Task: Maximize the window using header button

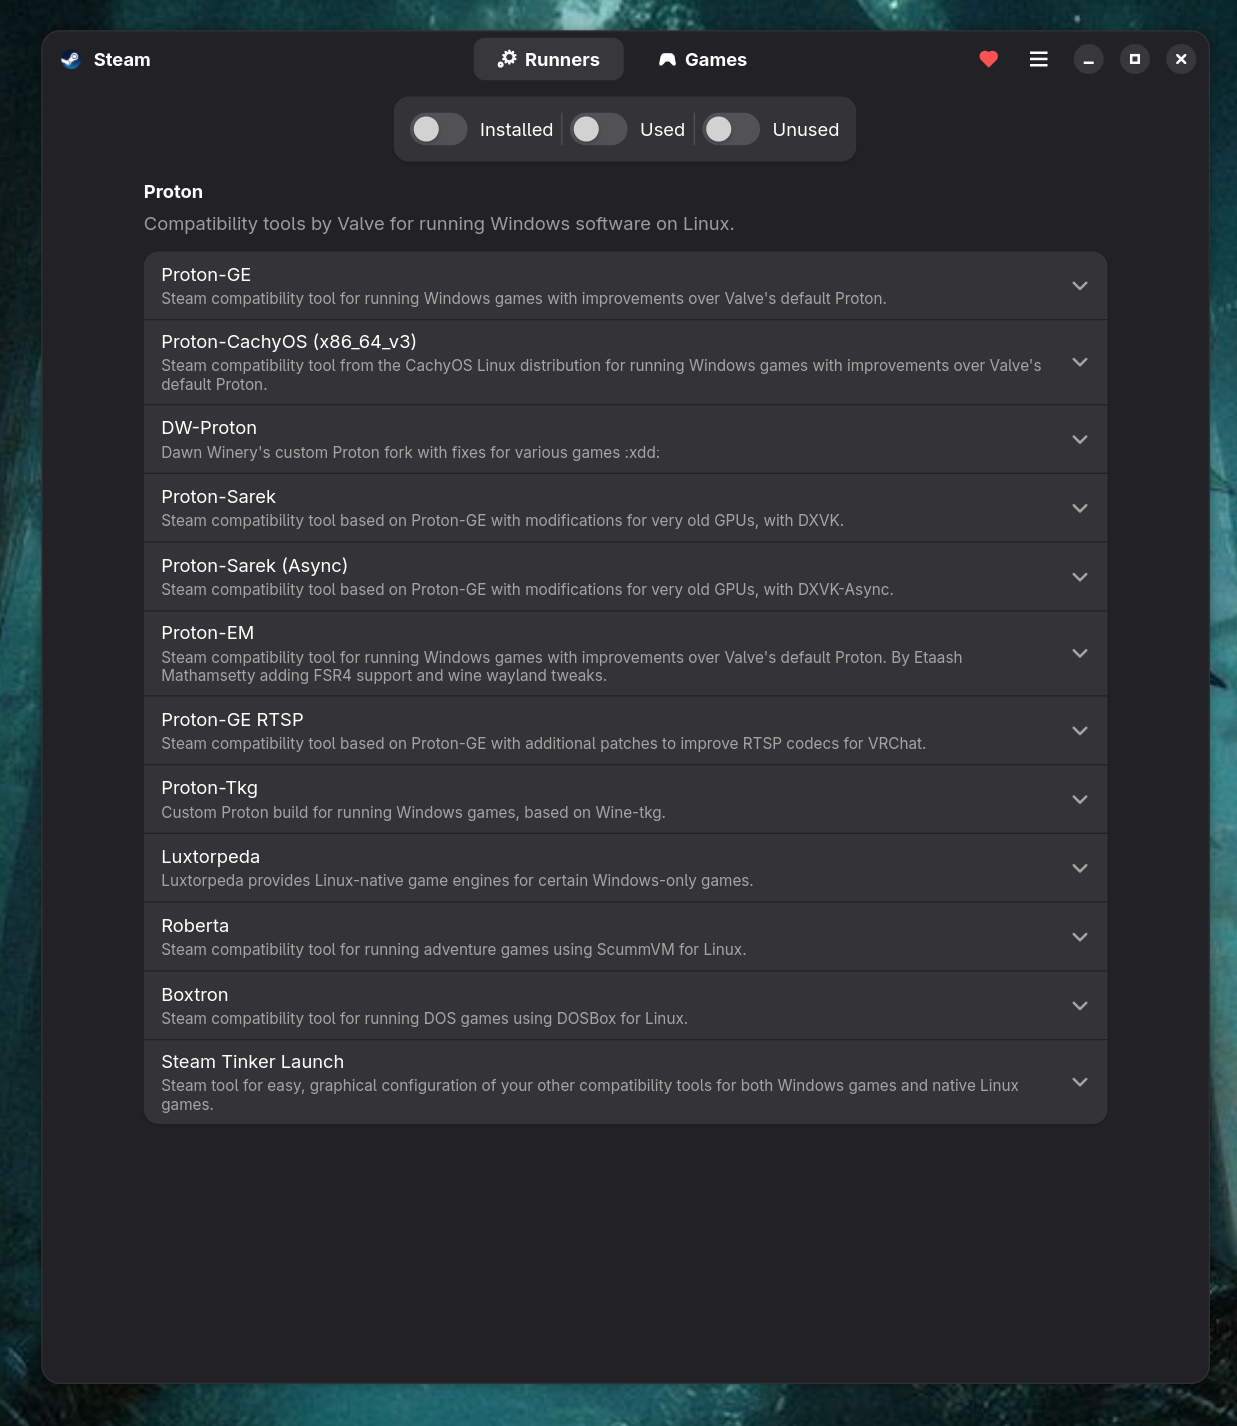Action: click(x=1134, y=59)
